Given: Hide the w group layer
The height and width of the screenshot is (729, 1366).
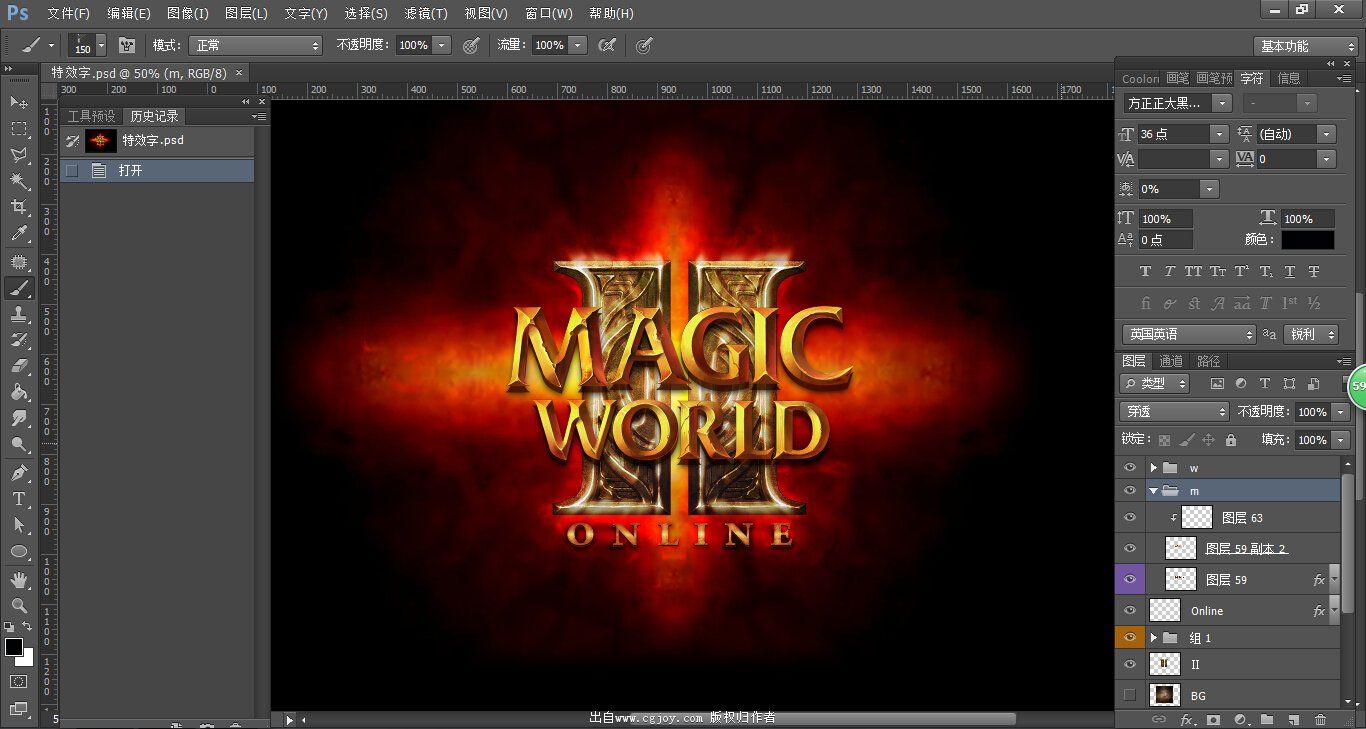Looking at the screenshot, I should [x=1130, y=467].
